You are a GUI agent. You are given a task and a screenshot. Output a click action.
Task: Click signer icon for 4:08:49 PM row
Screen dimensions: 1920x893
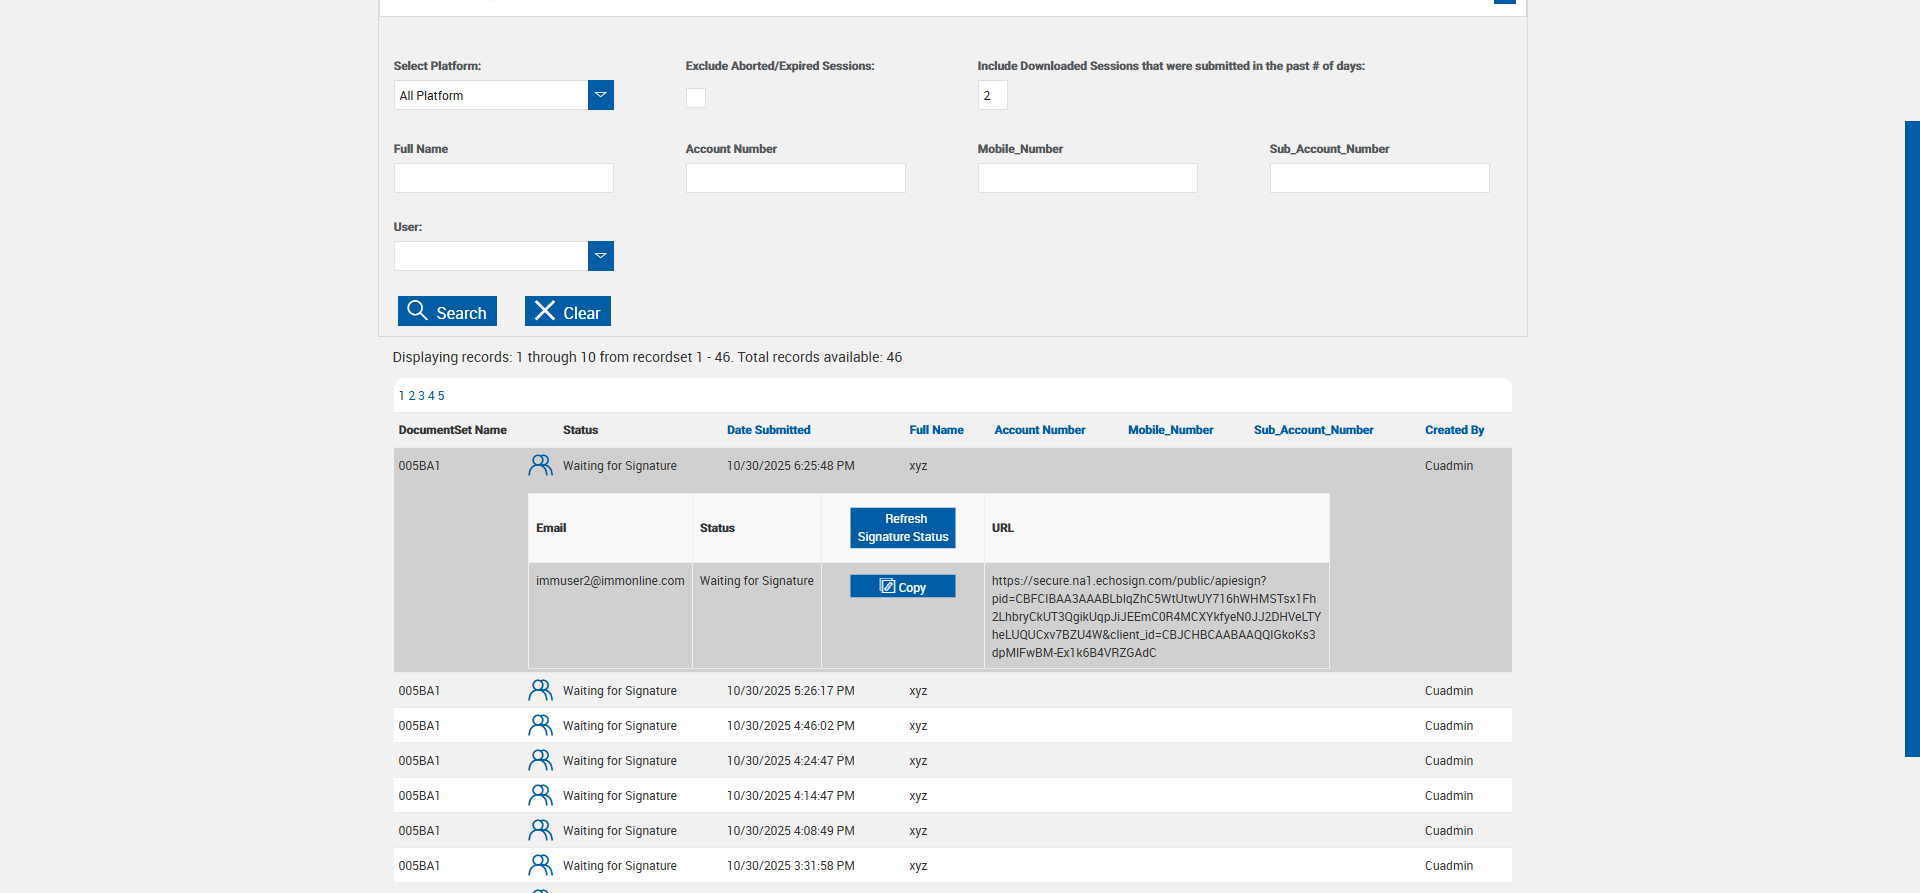coord(540,830)
